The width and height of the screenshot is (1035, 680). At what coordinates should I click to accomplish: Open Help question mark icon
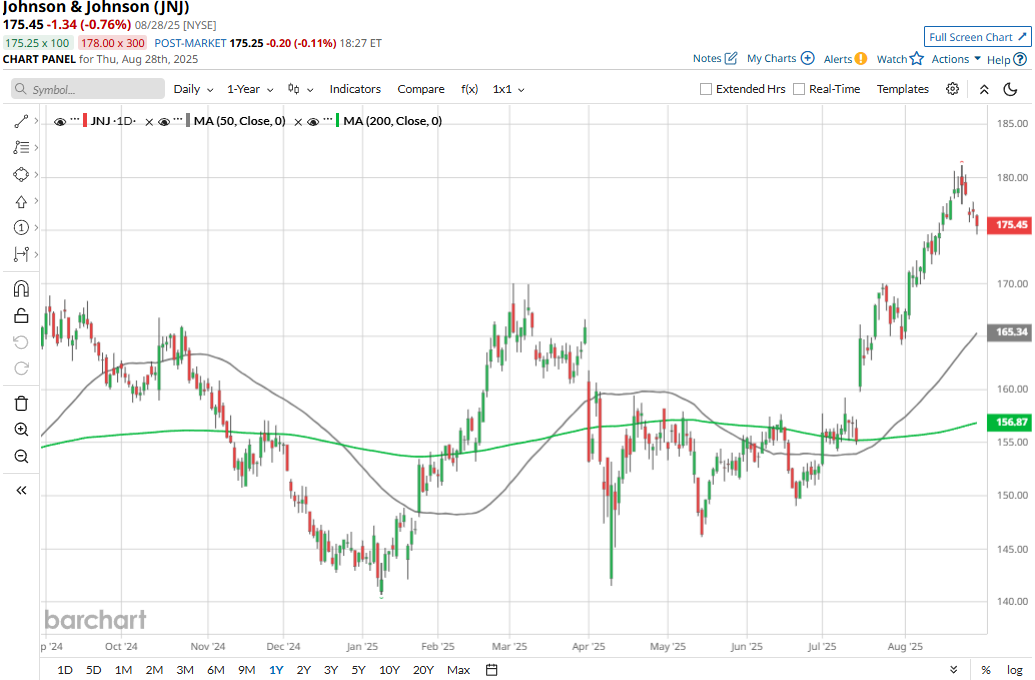[1020, 59]
